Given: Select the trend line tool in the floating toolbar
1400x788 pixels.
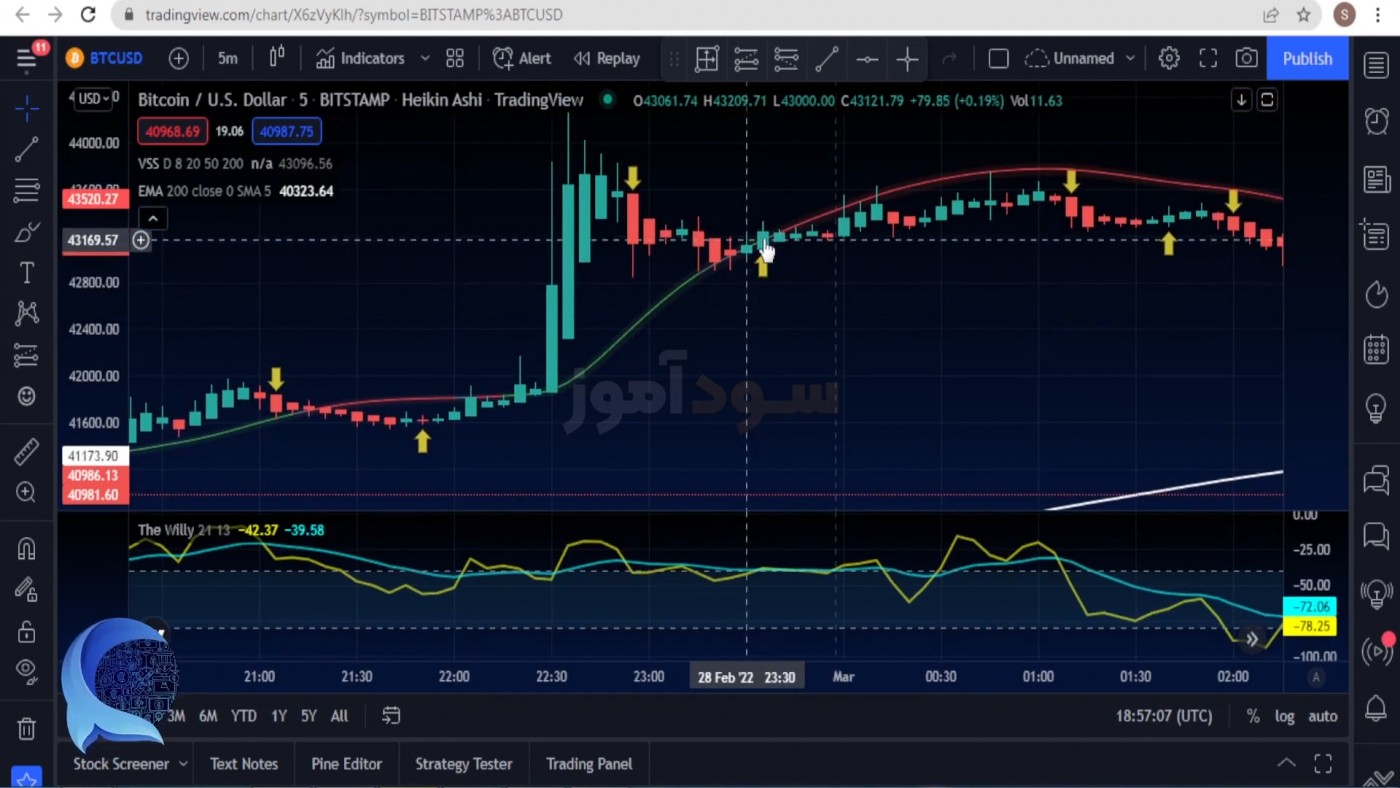Looking at the screenshot, I should click(x=827, y=59).
